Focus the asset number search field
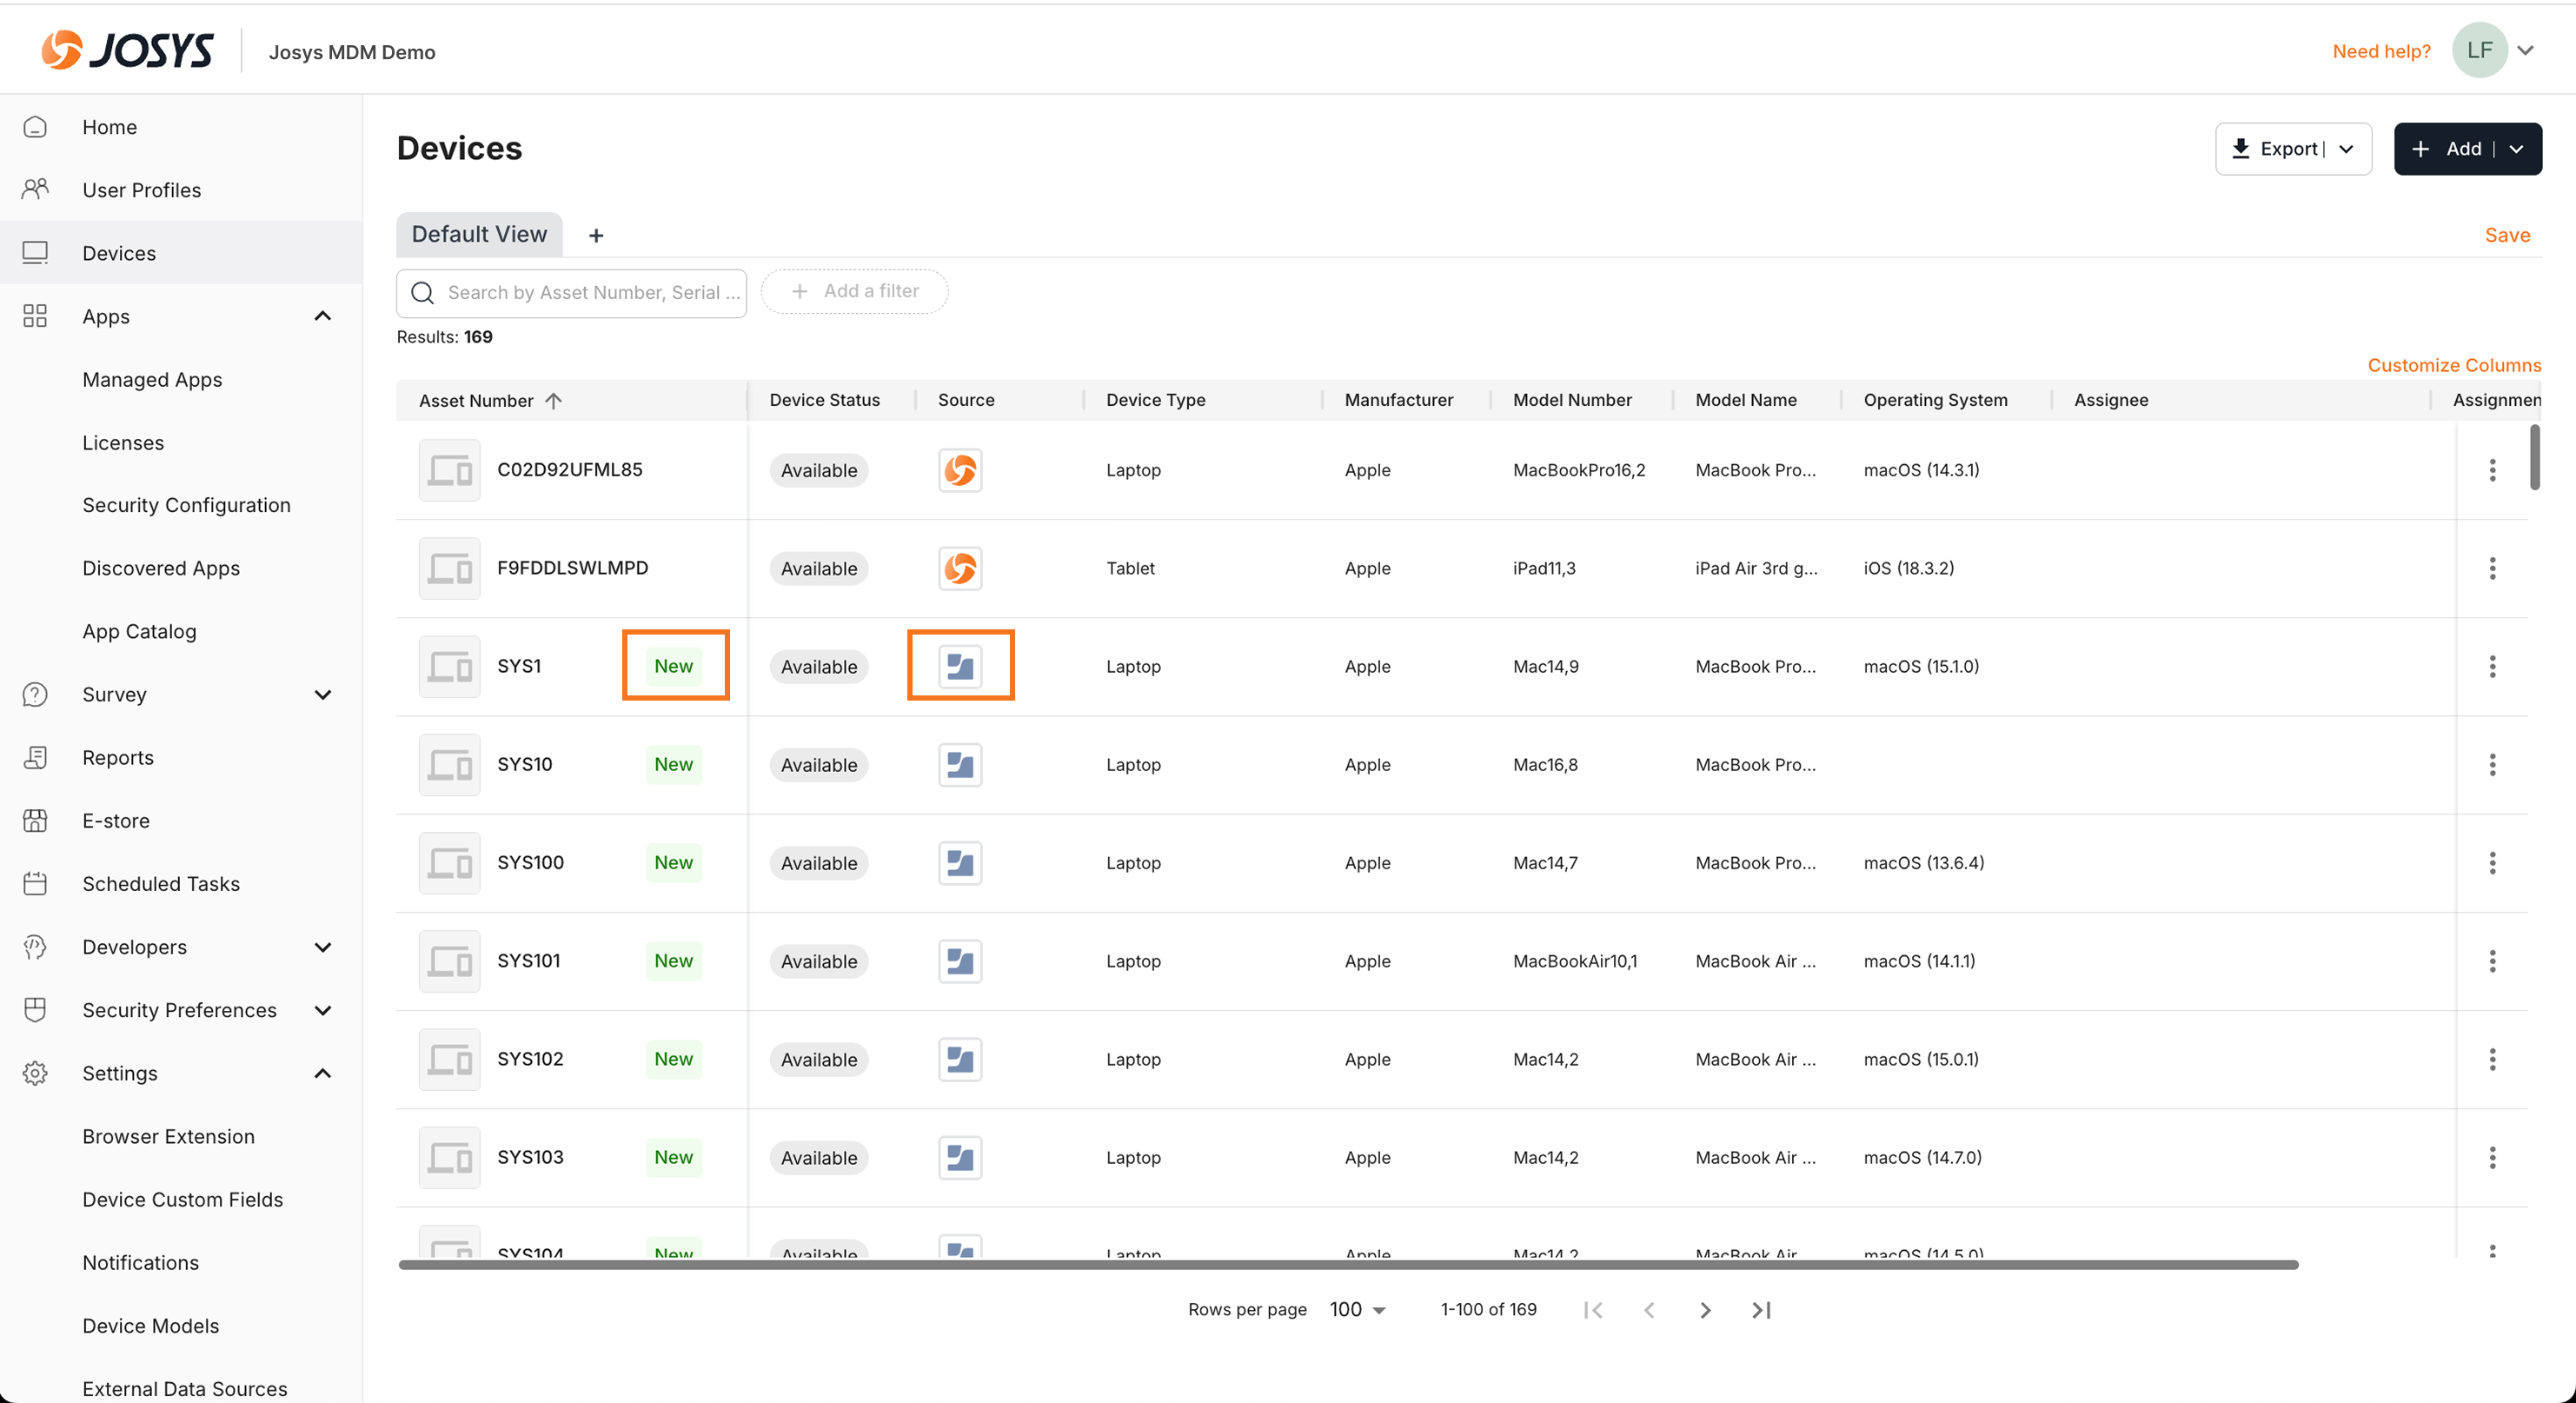 pyautogui.click(x=590, y=293)
